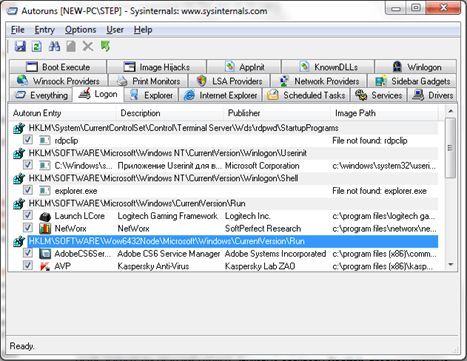Disable the NetWorx autorun checkbox
This screenshot has width=467, height=361.
pyautogui.click(x=28, y=228)
